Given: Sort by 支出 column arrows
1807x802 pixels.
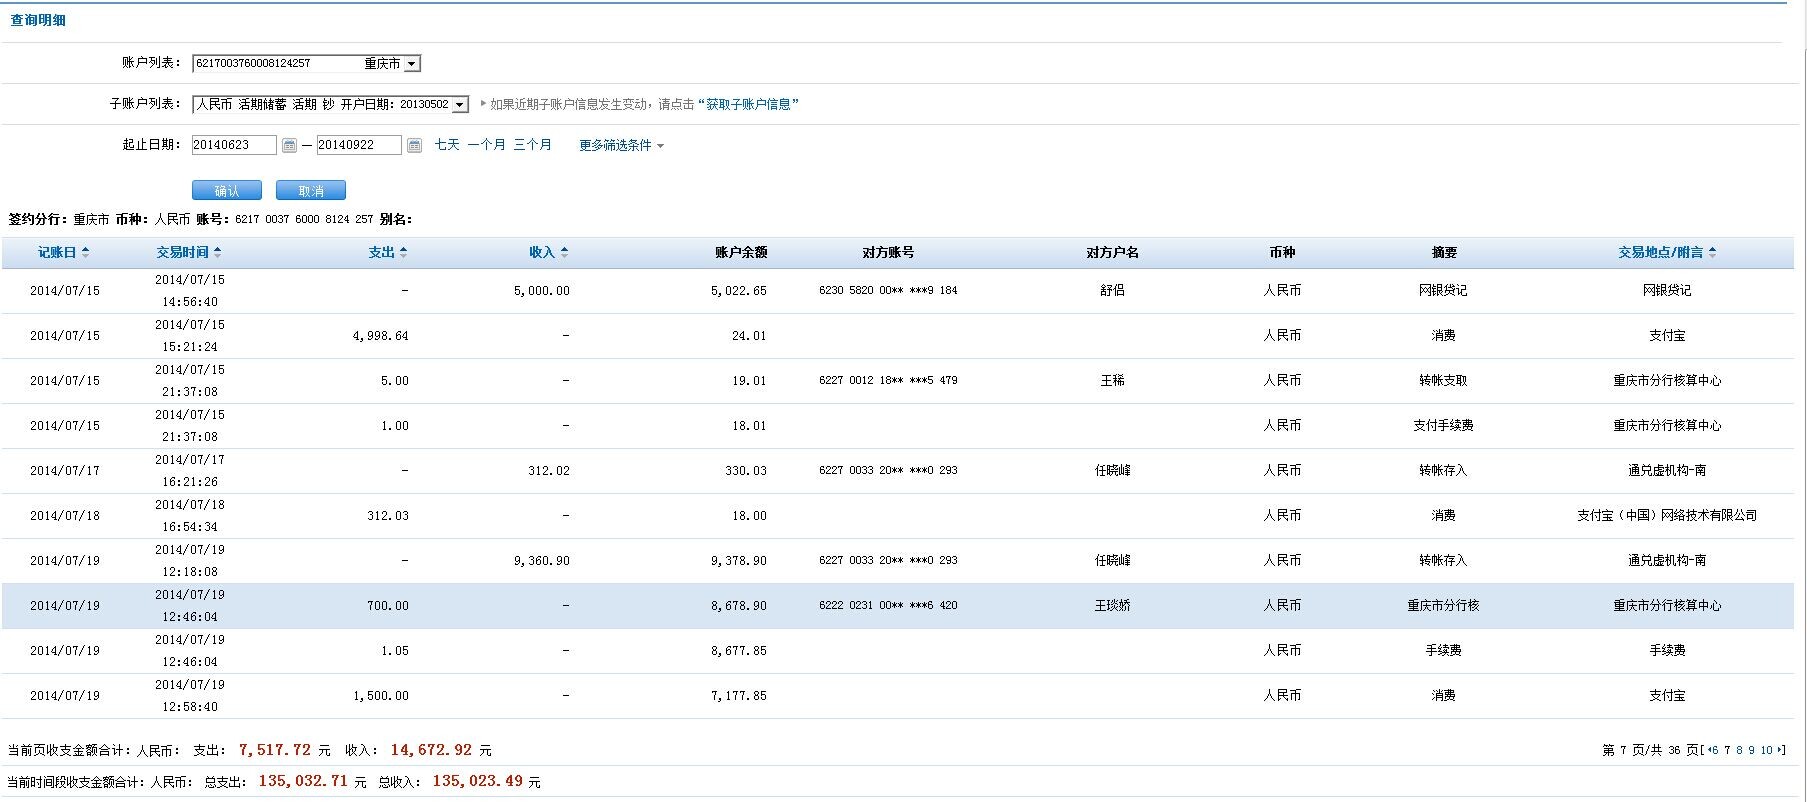Looking at the screenshot, I should tap(403, 253).
